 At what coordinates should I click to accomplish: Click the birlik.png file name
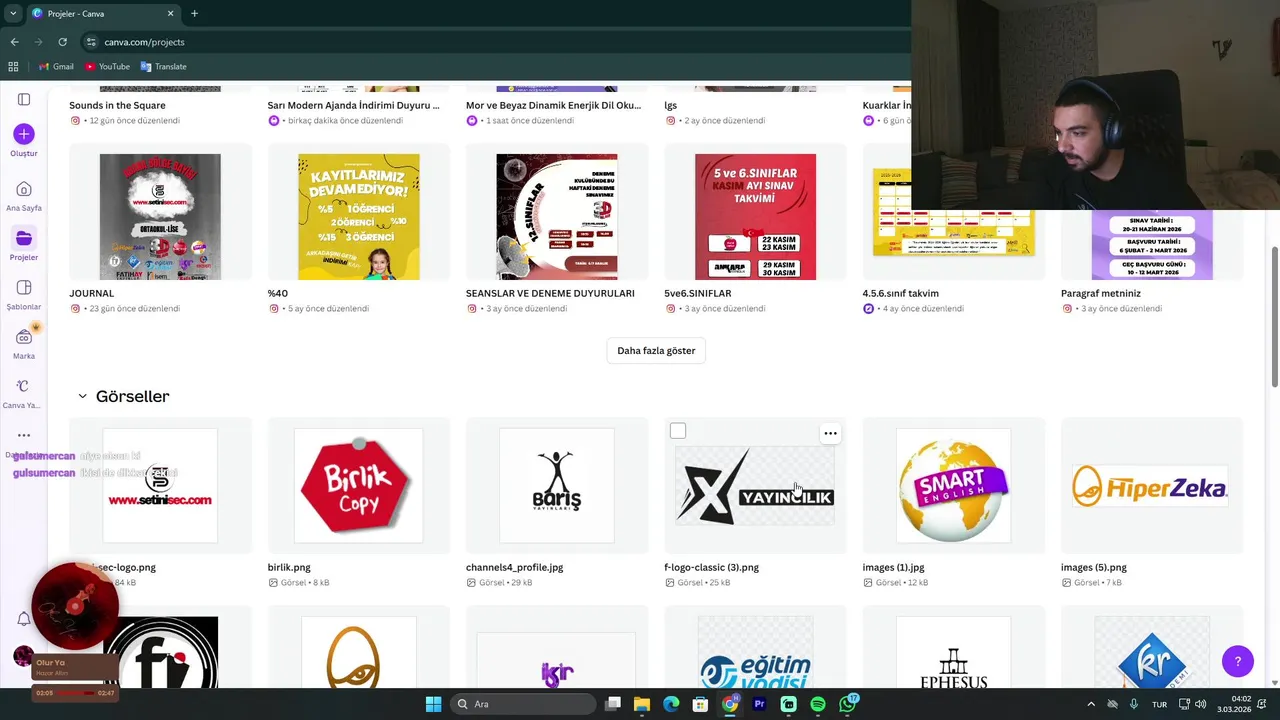pyautogui.click(x=289, y=567)
